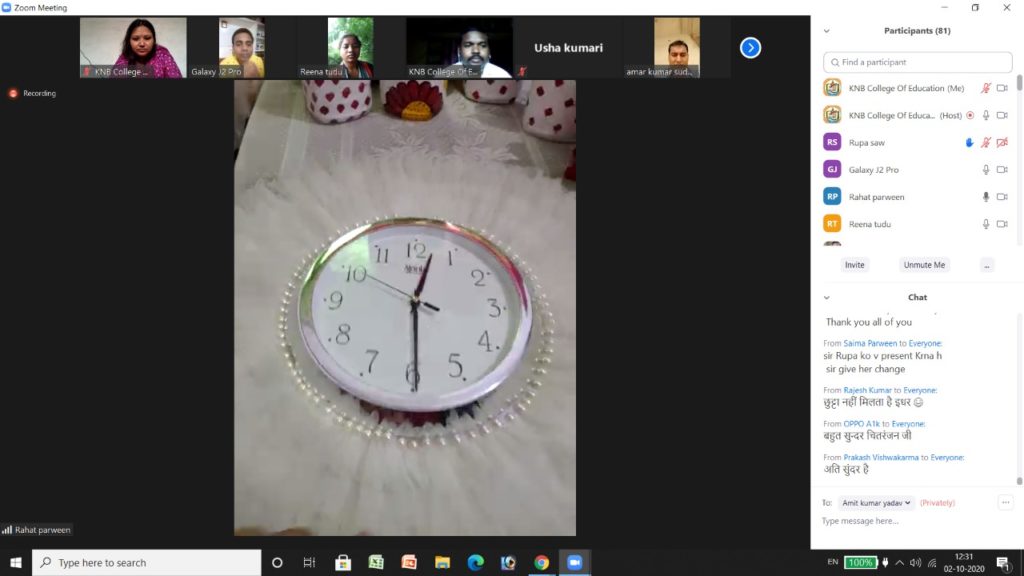Image resolution: width=1024 pixels, height=576 pixels.
Task: Toggle the microphone of KNB College (Host)
Action: [986, 116]
